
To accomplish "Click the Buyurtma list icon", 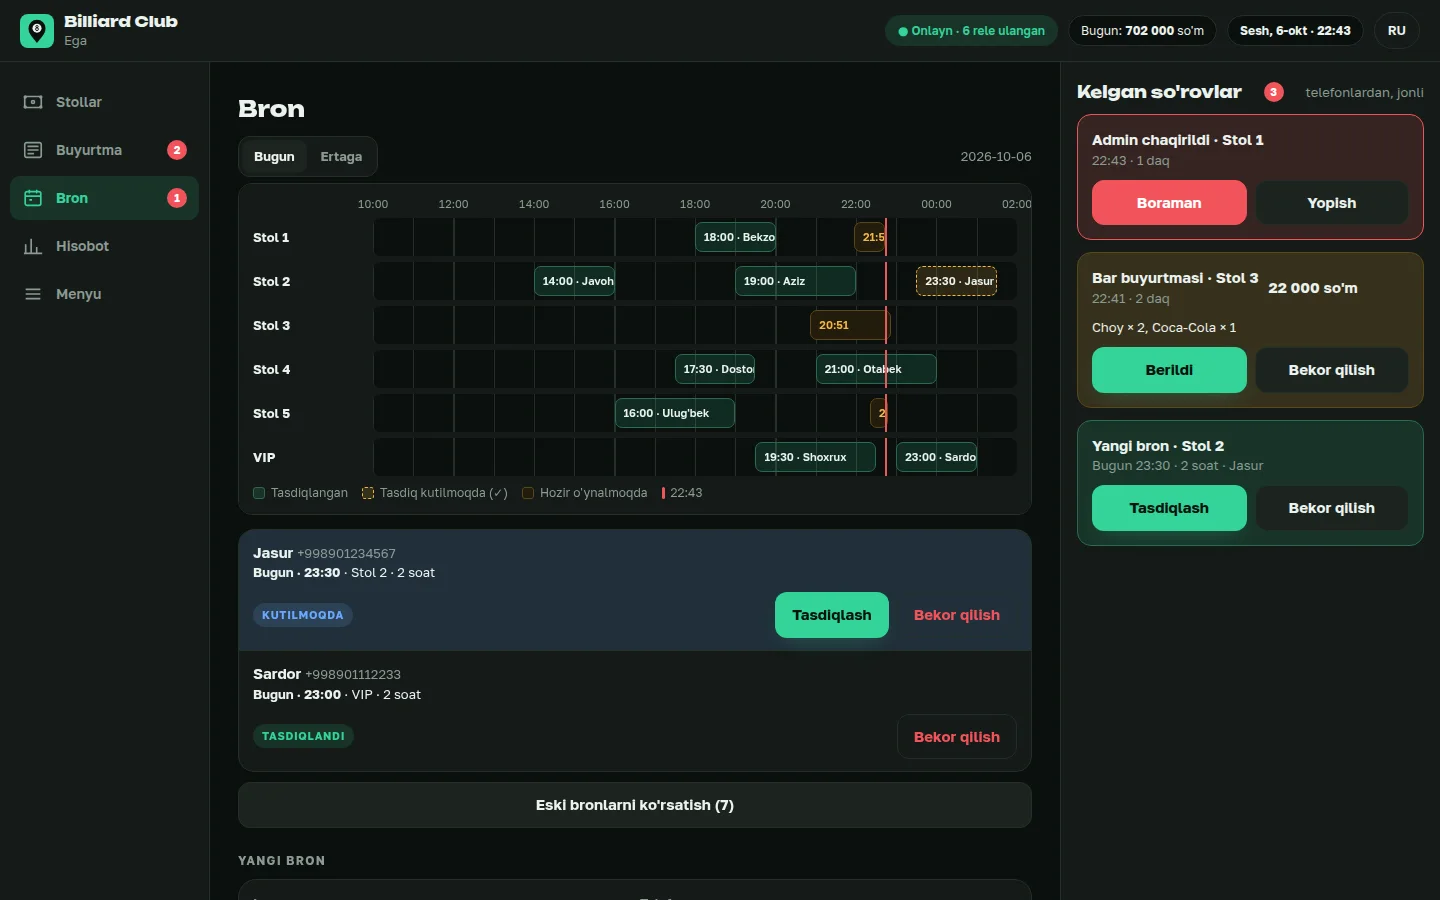I will 33,150.
